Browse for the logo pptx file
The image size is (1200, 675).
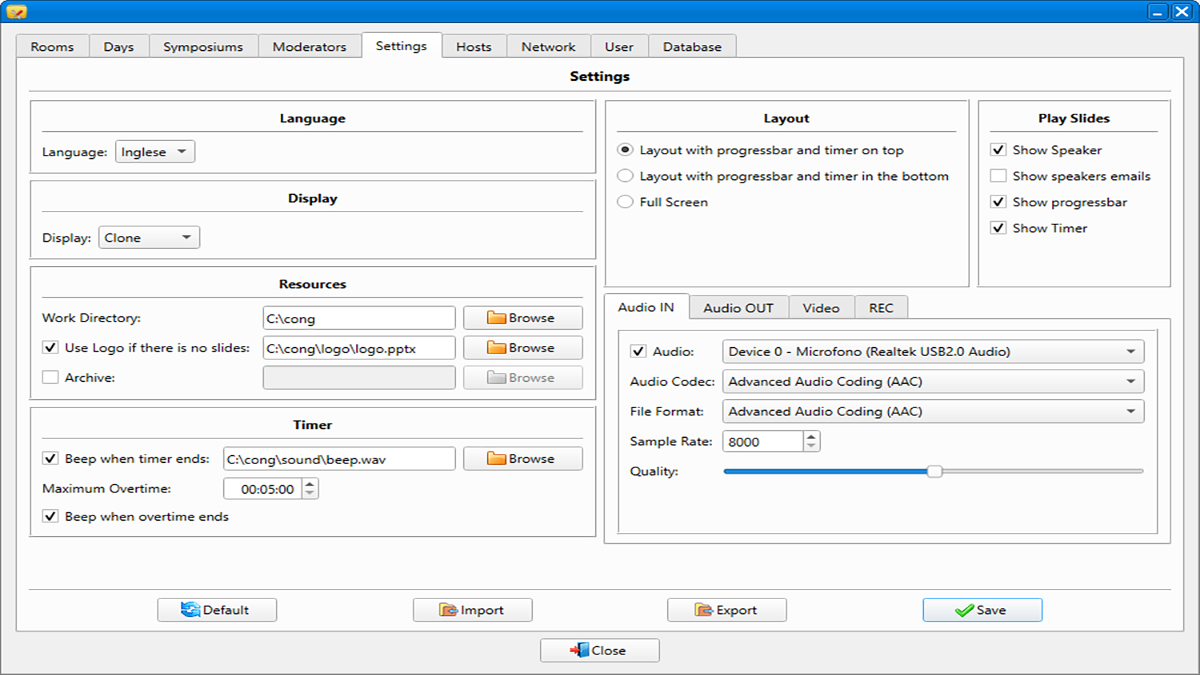[523, 348]
